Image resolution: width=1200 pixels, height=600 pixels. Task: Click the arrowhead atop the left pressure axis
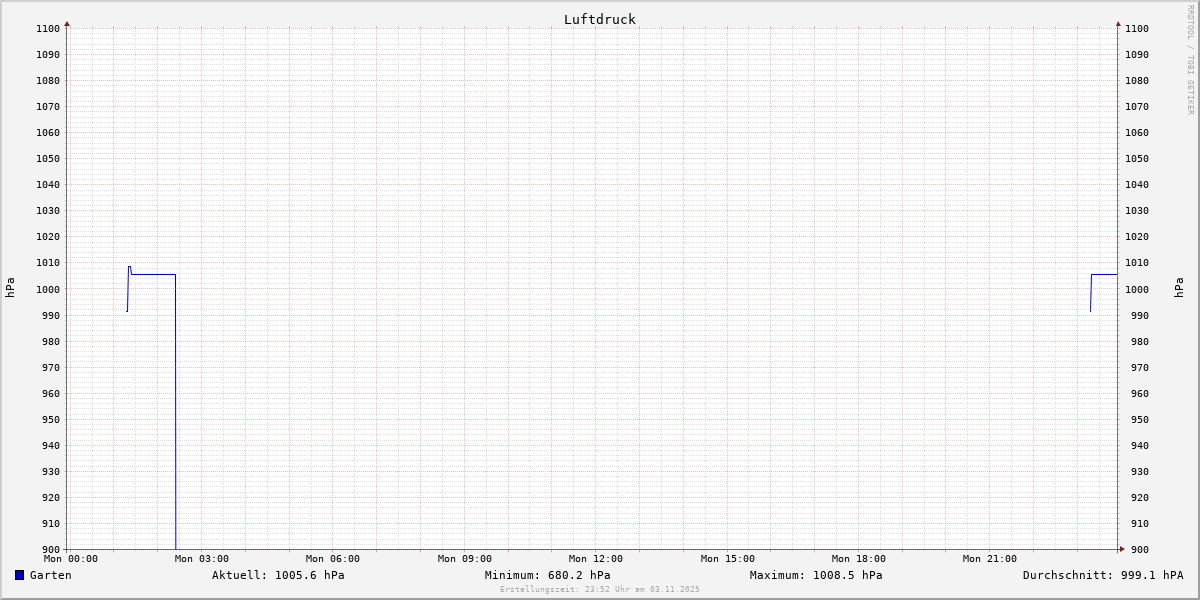[67, 23]
